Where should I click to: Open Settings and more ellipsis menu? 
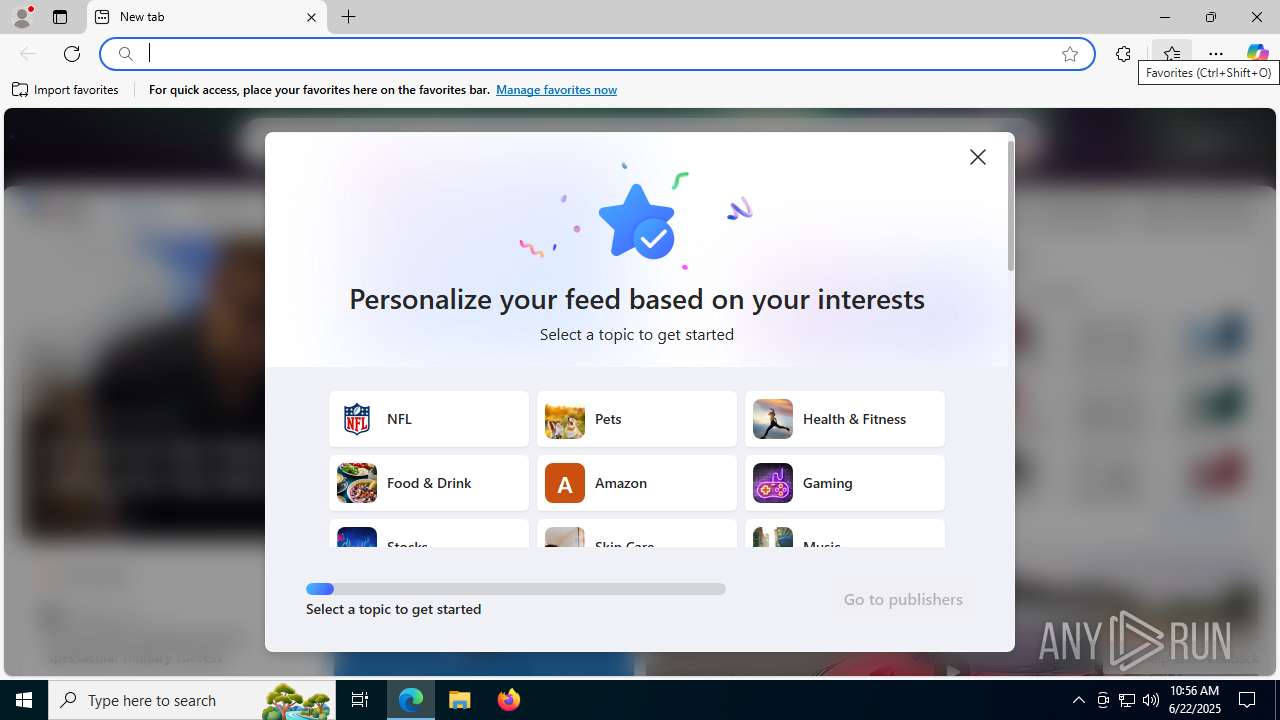point(1215,54)
